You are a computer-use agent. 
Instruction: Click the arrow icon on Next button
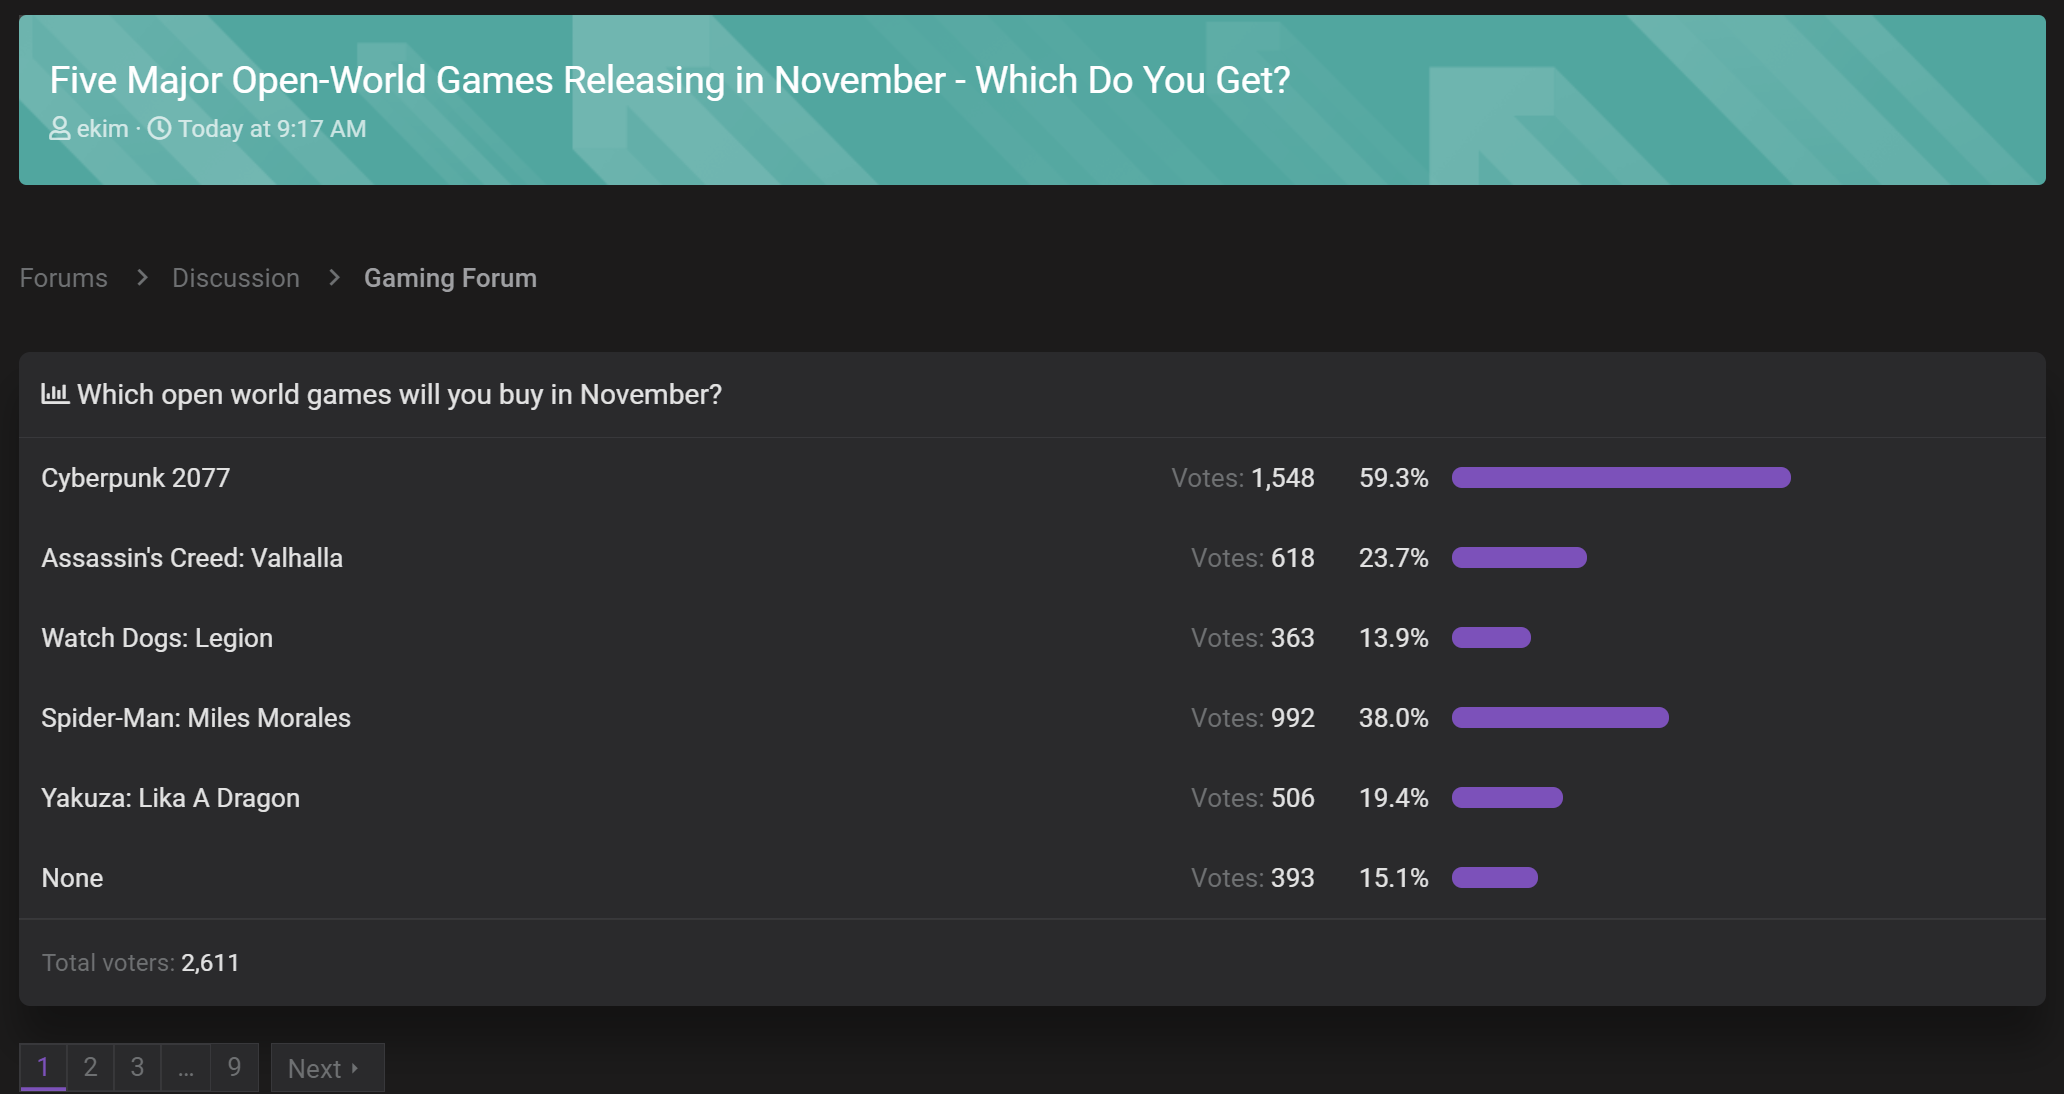355,1068
